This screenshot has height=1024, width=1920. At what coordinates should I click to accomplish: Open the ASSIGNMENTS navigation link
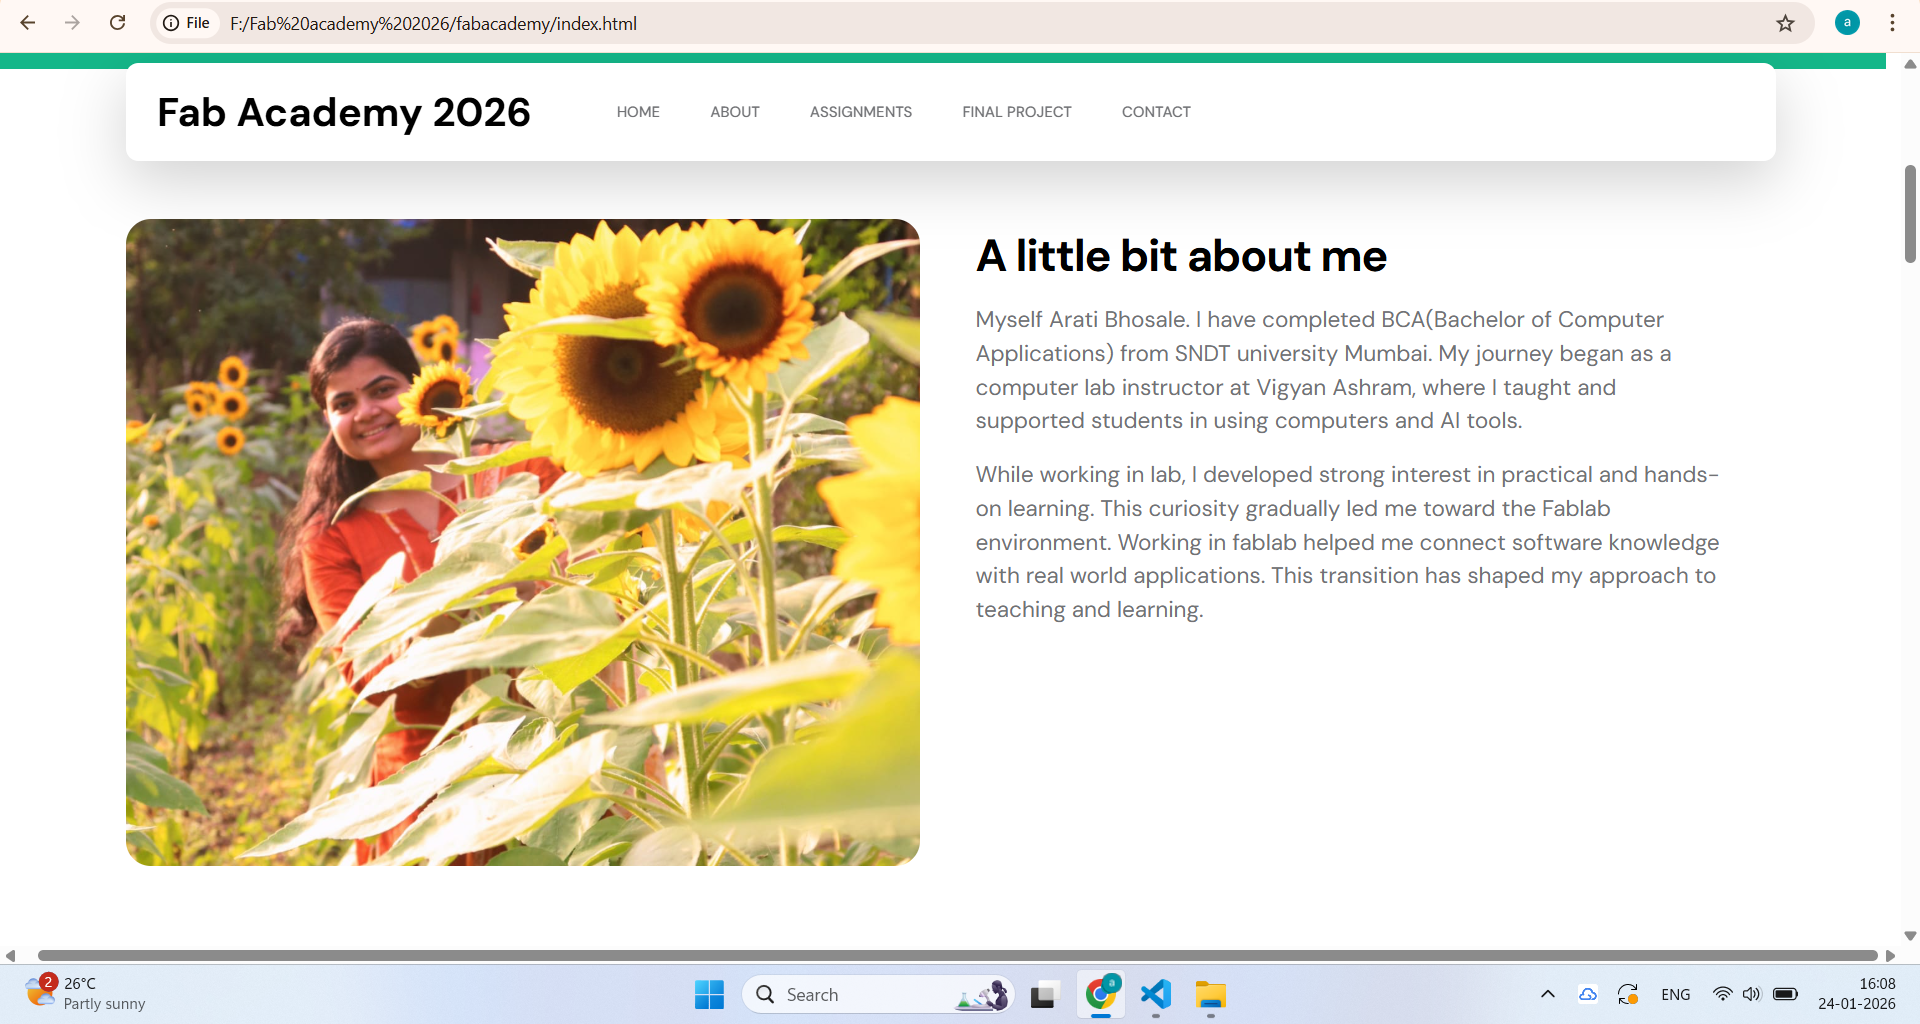tap(861, 112)
